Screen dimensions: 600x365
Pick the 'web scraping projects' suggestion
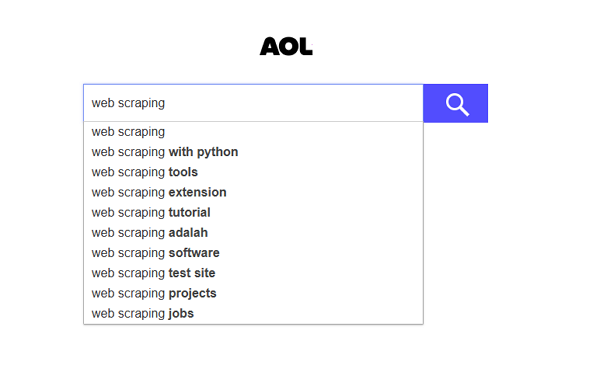click(253, 293)
